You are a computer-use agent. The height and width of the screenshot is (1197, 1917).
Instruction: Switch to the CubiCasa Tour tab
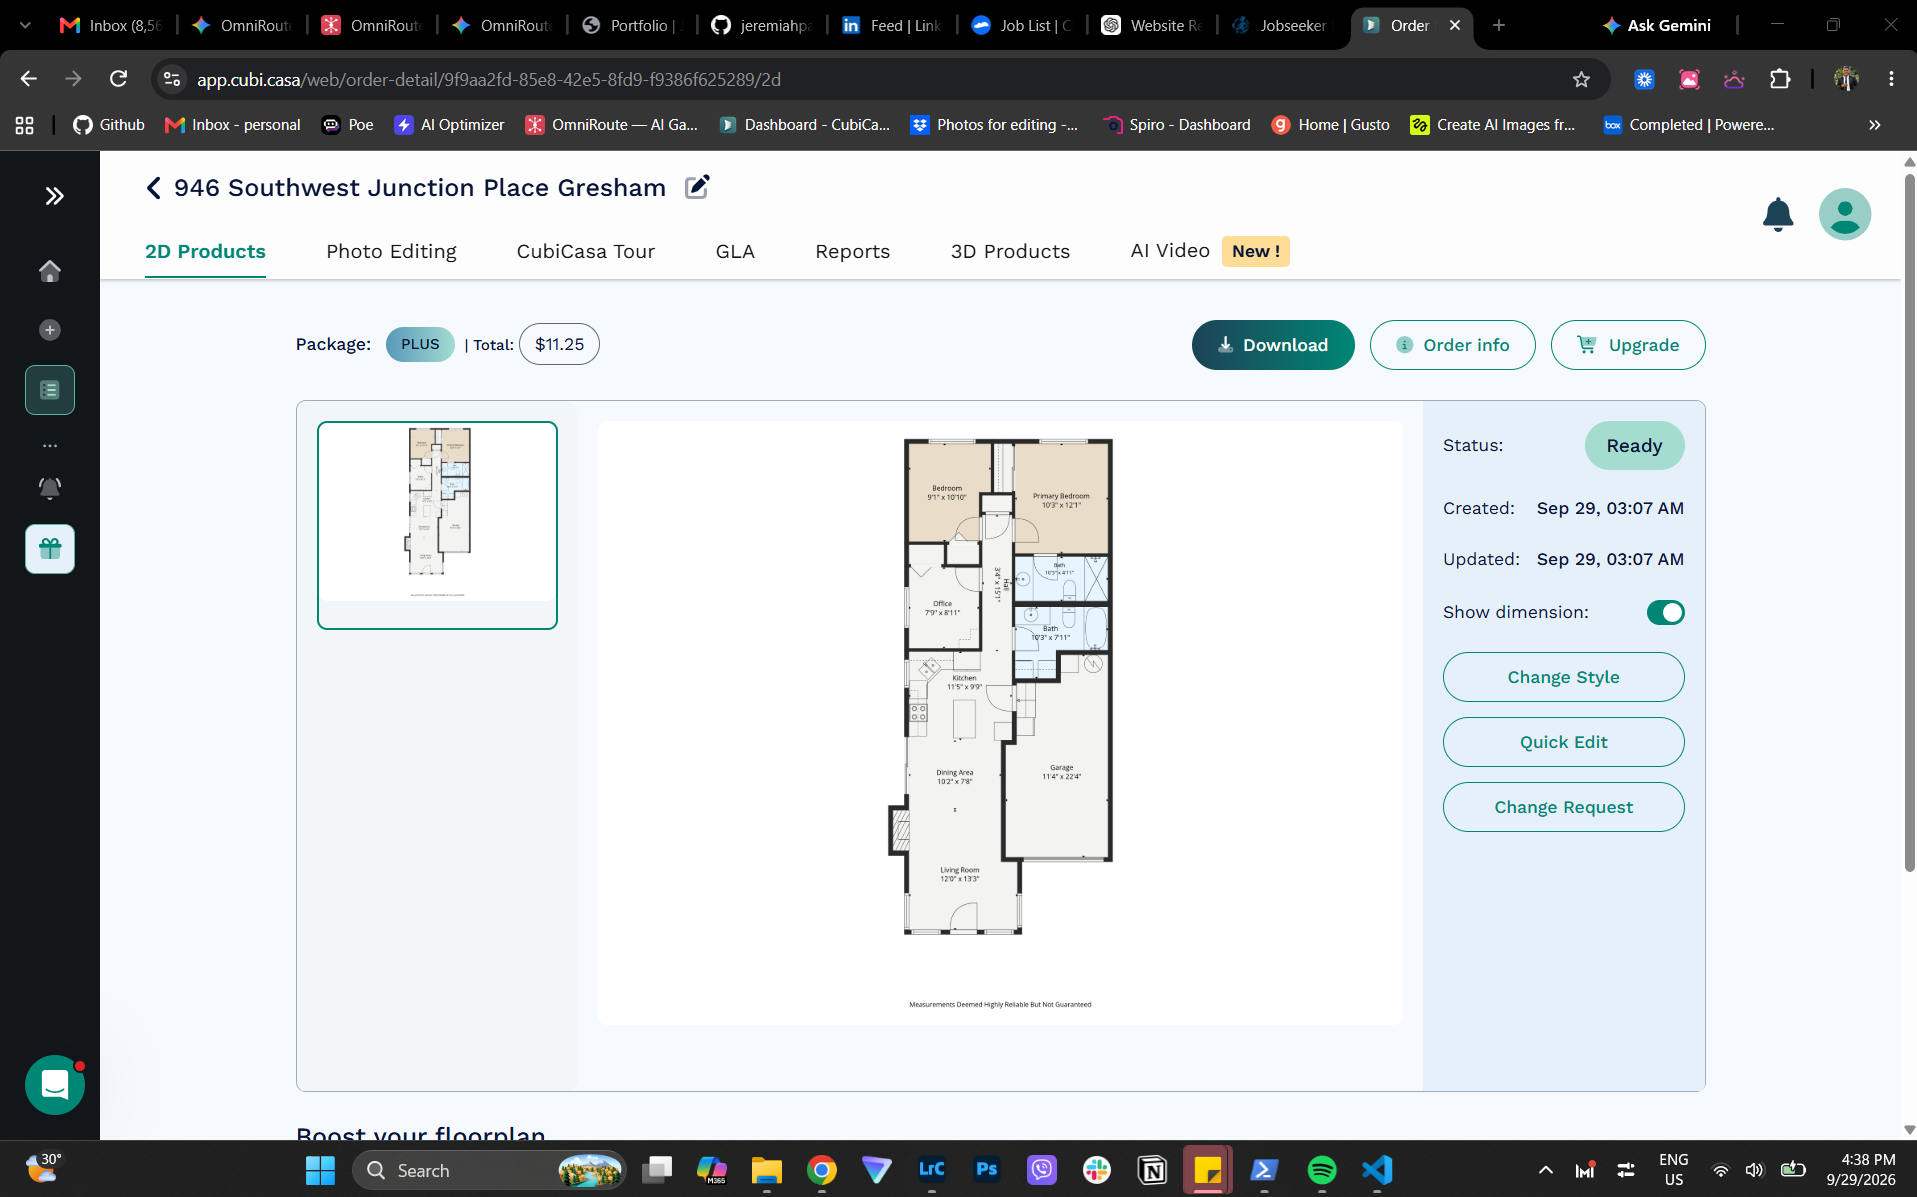(586, 251)
